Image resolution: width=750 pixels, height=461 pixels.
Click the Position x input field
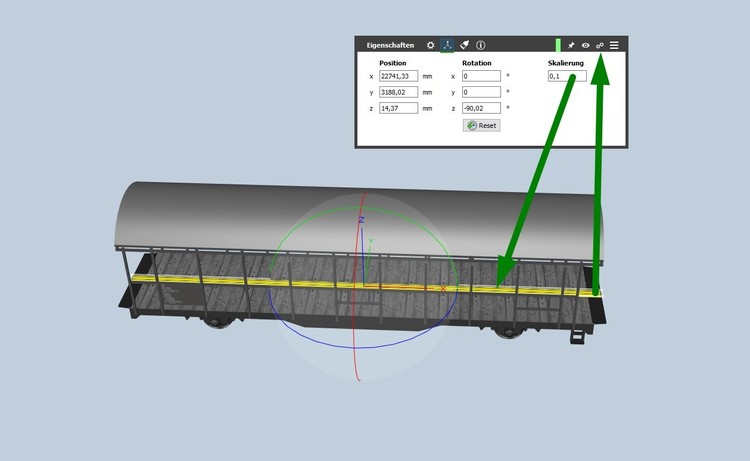398,76
